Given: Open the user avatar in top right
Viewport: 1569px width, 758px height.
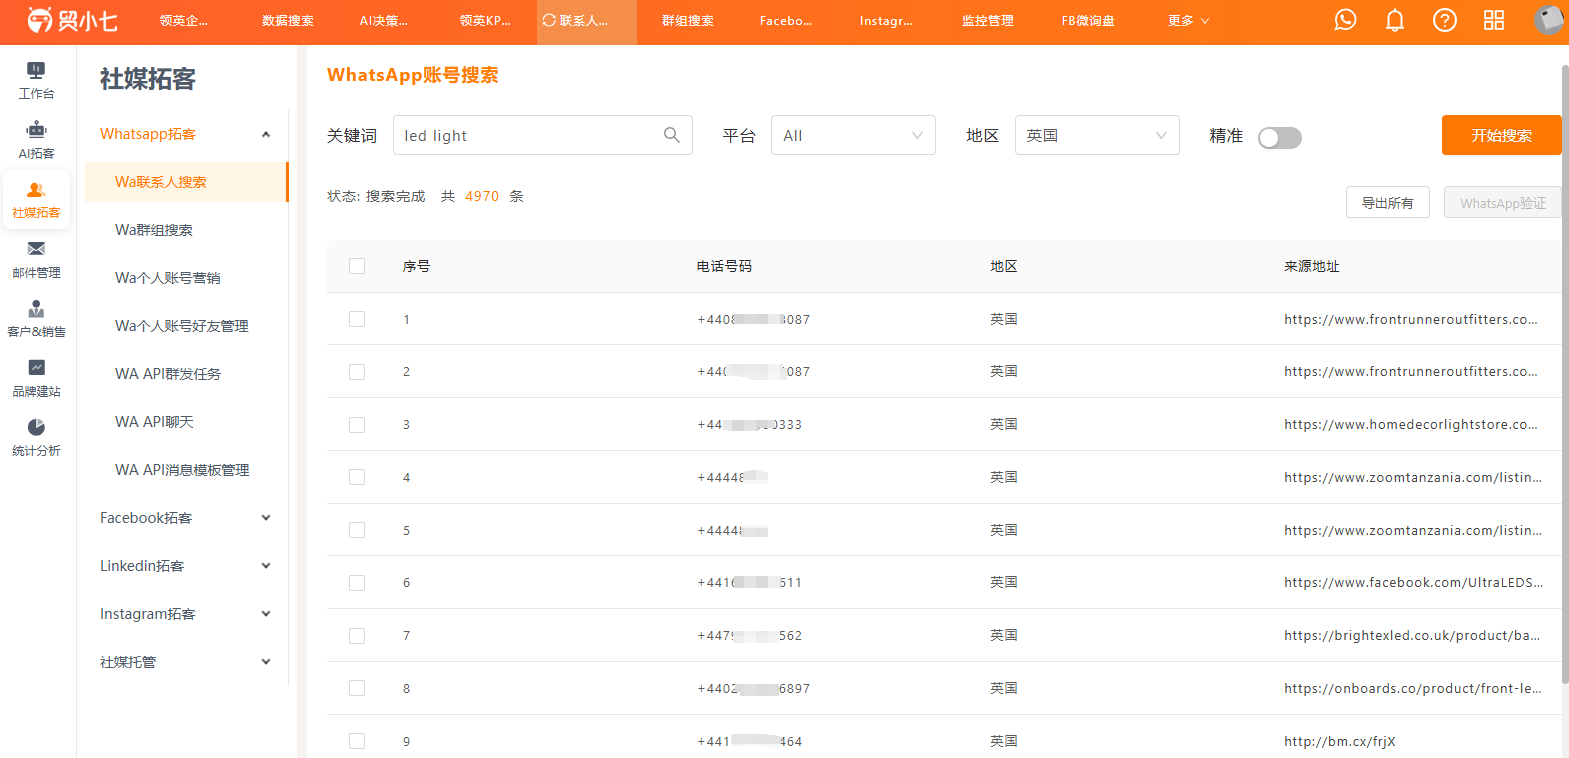Looking at the screenshot, I should click(x=1549, y=20).
